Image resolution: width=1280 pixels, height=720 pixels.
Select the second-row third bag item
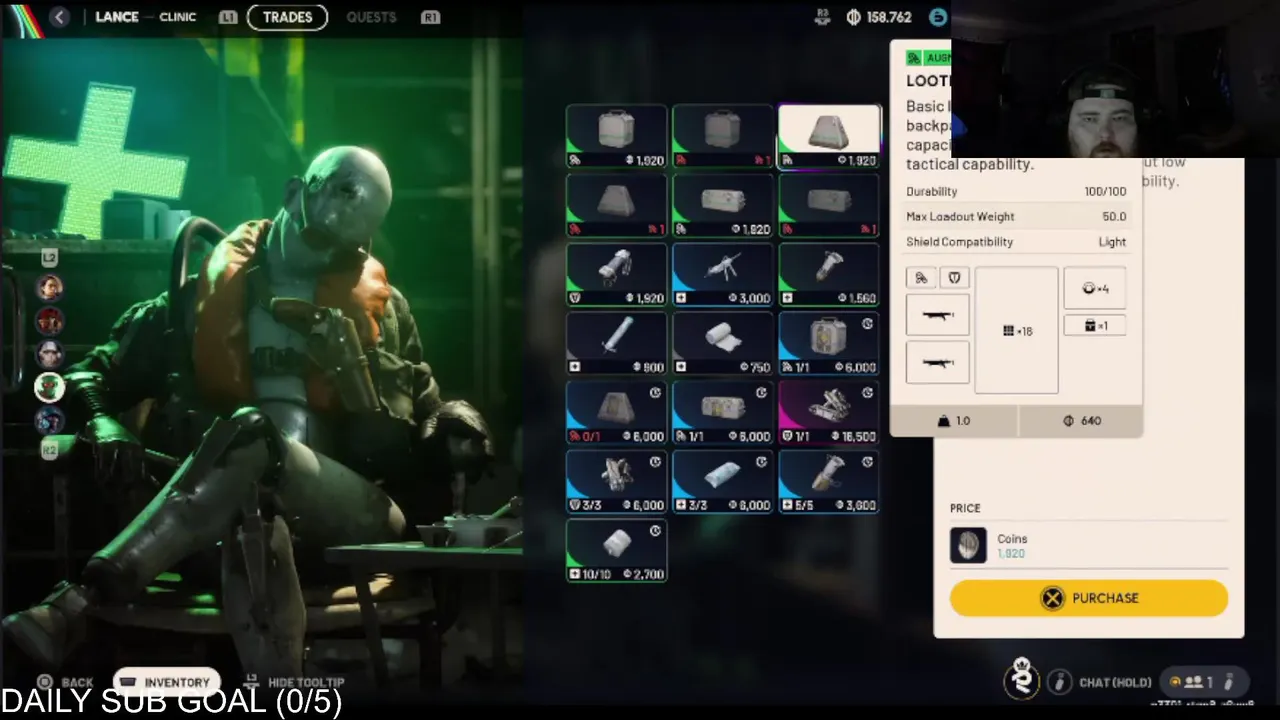point(829,206)
